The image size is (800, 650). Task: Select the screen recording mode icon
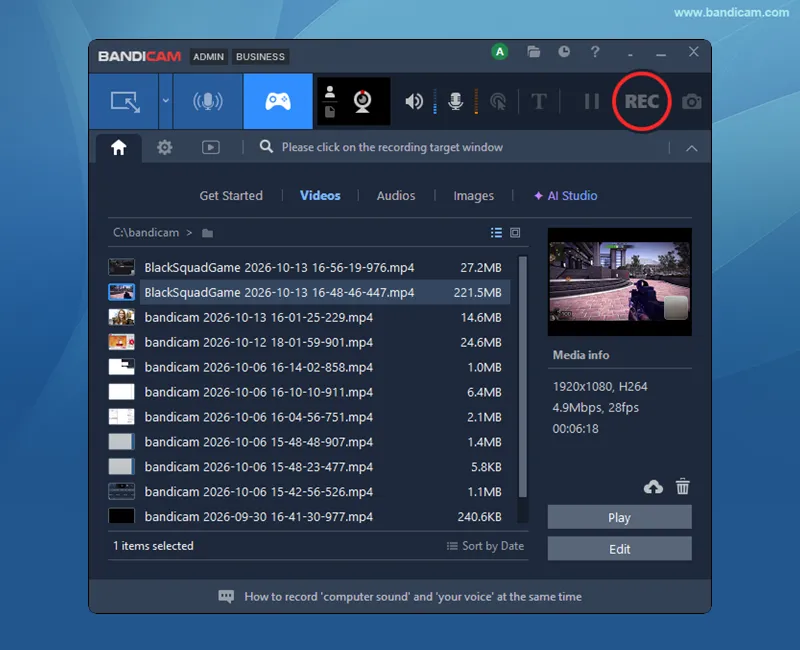(124, 101)
